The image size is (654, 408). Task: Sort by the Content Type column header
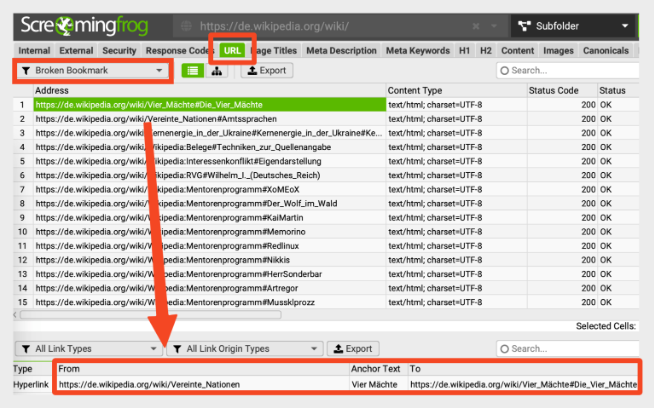pyautogui.click(x=457, y=91)
